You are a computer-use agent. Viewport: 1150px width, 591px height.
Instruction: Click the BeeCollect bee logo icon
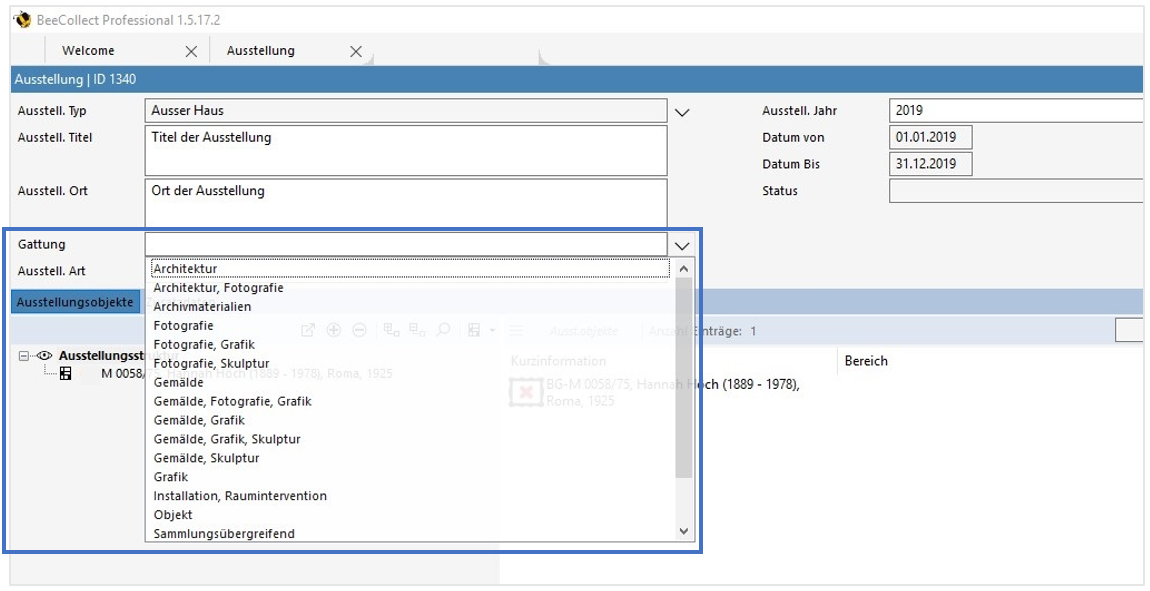(x=22, y=20)
